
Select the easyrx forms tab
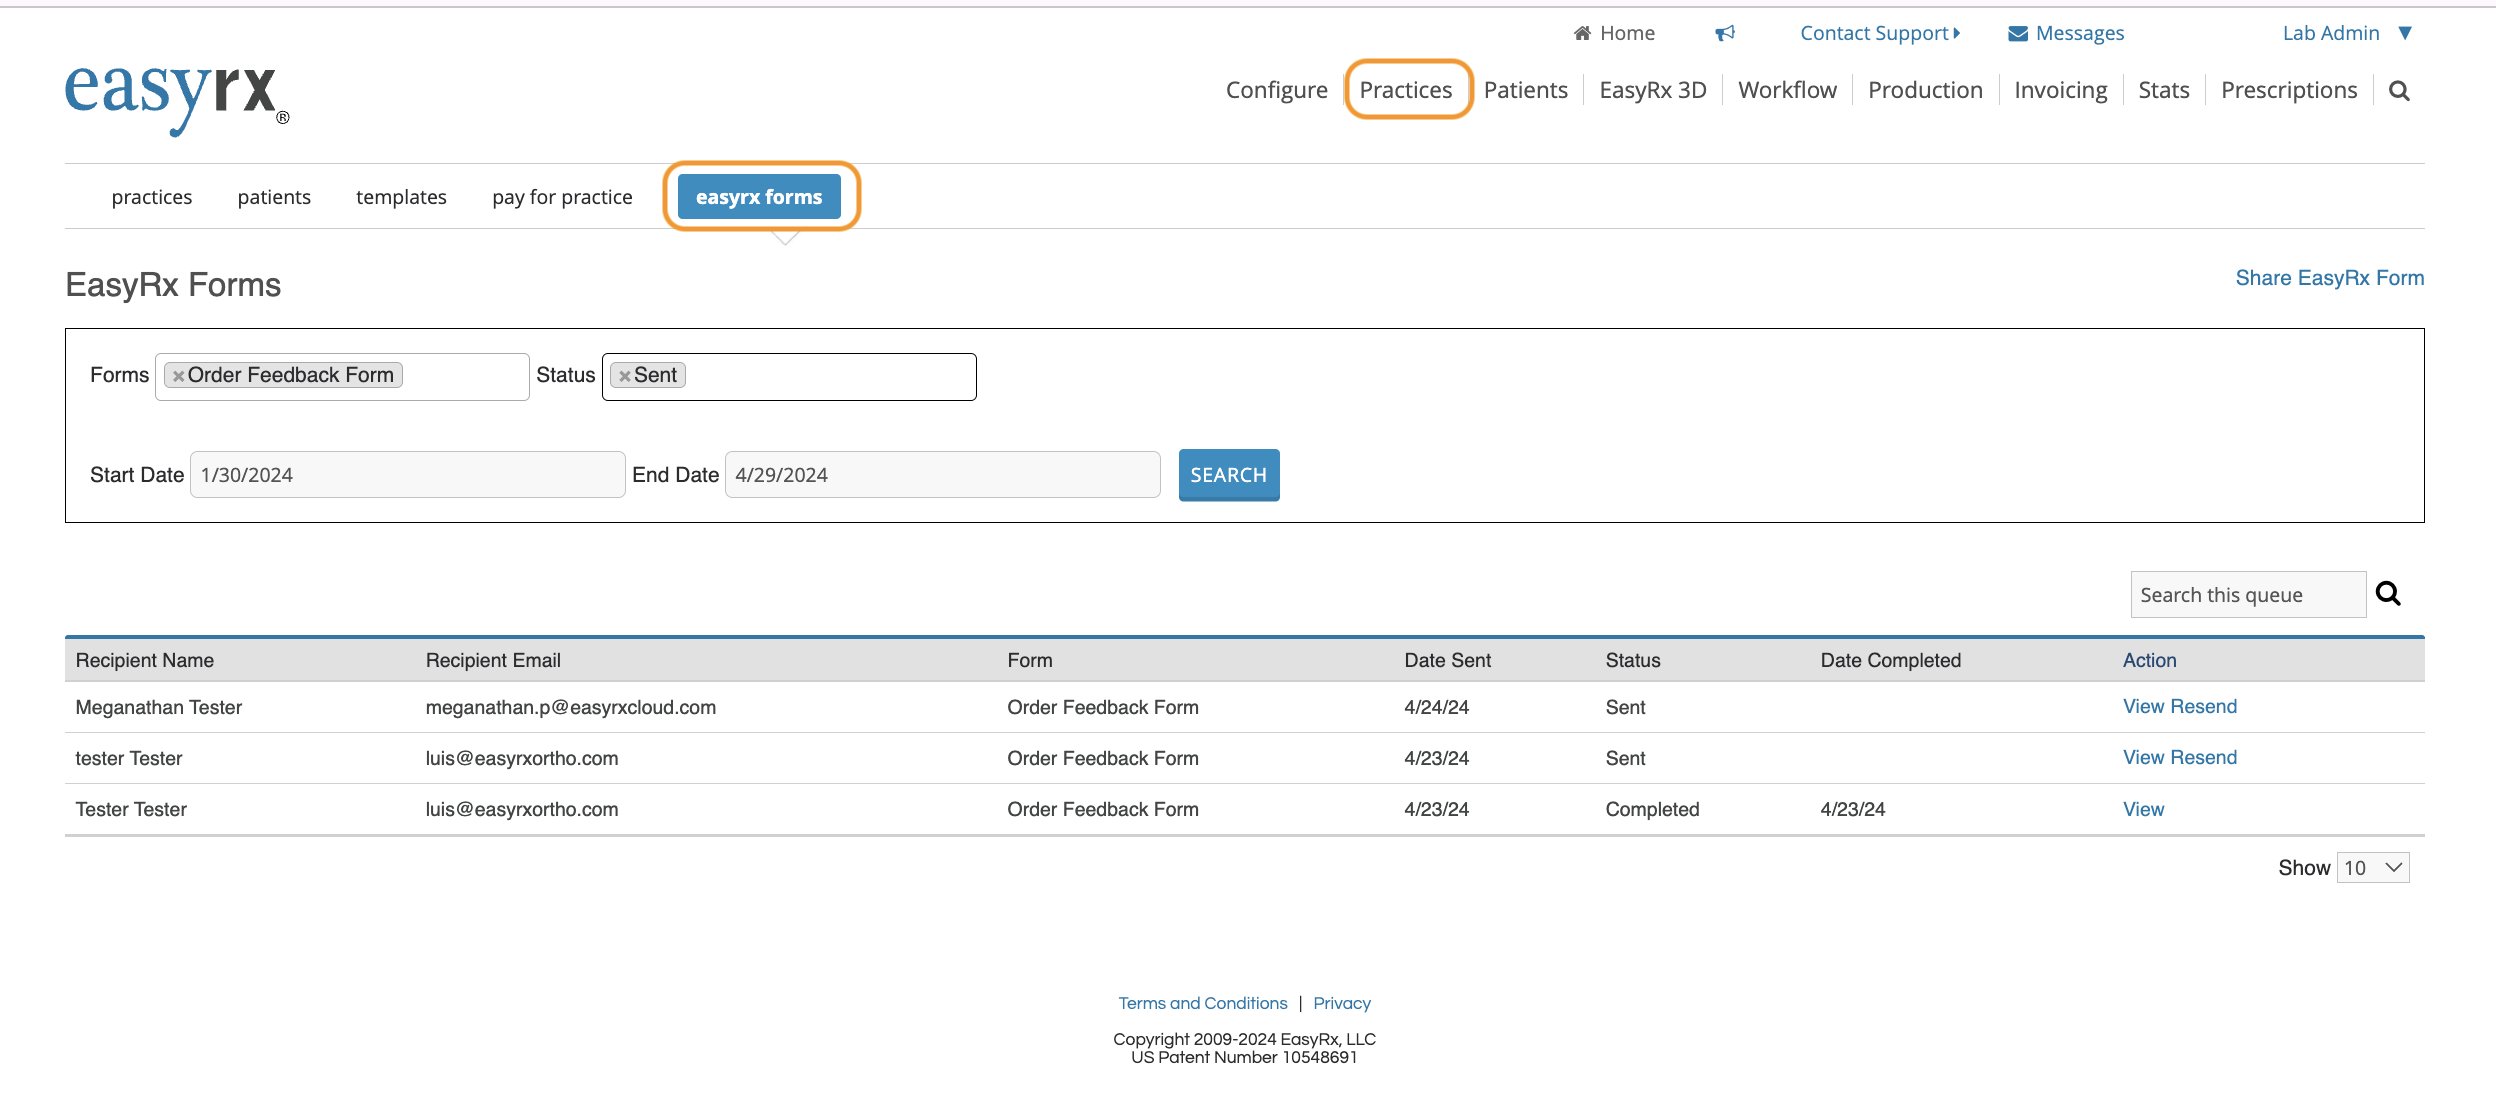759,196
